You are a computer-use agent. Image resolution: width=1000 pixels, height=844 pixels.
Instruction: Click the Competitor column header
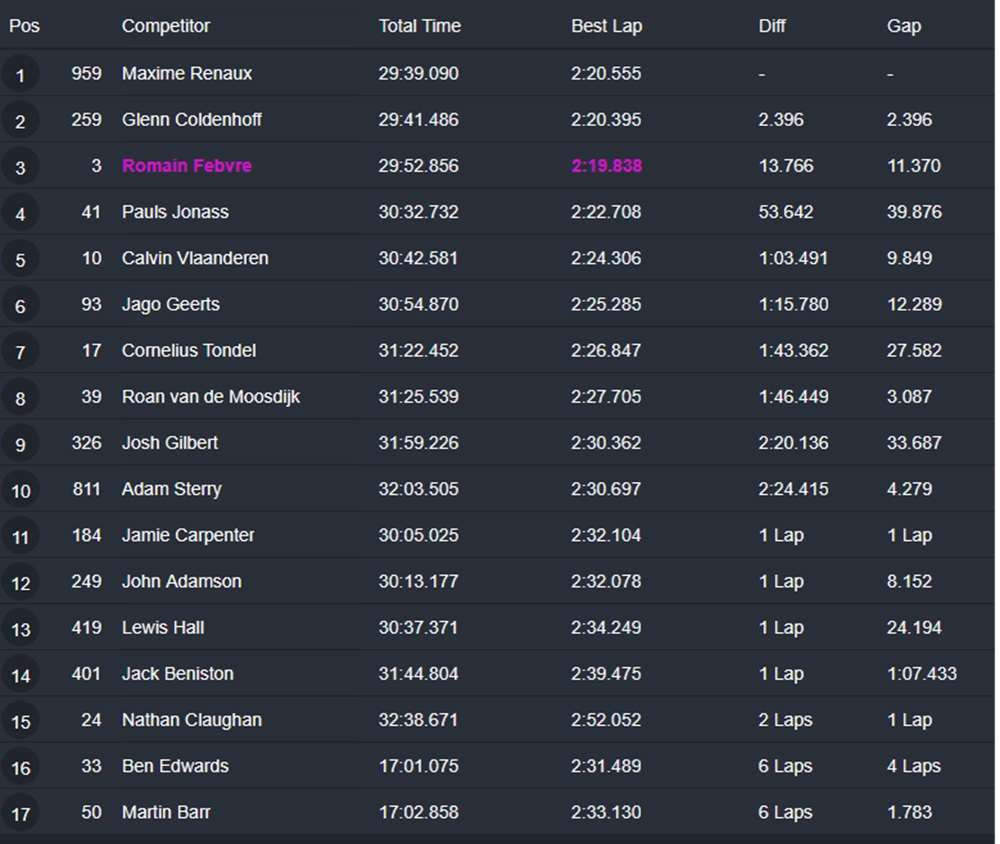(x=166, y=26)
